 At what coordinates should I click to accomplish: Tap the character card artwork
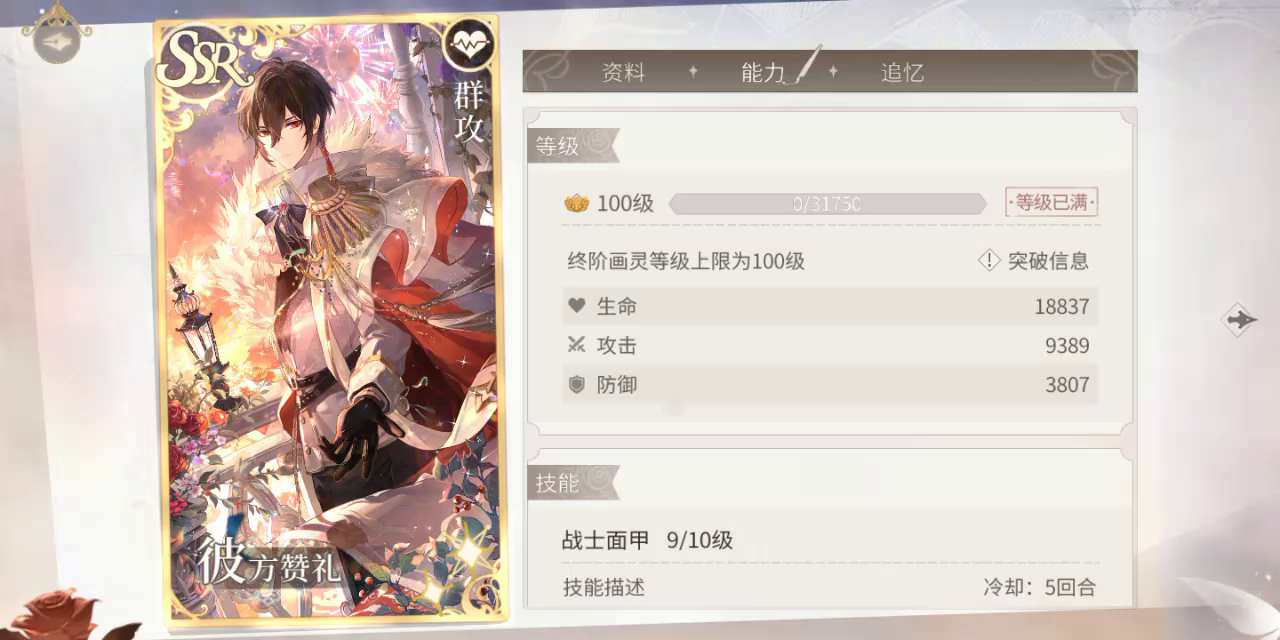coord(331,320)
